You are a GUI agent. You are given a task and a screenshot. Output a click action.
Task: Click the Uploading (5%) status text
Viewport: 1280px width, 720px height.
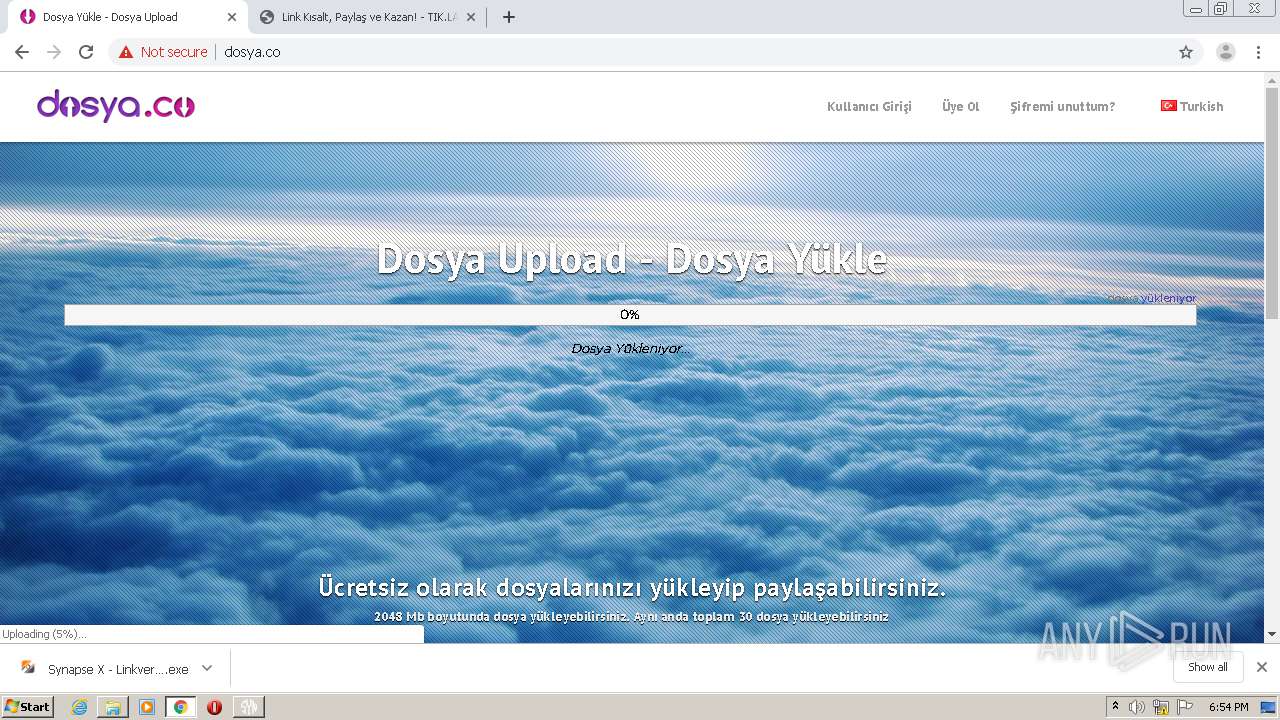(x=44, y=634)
